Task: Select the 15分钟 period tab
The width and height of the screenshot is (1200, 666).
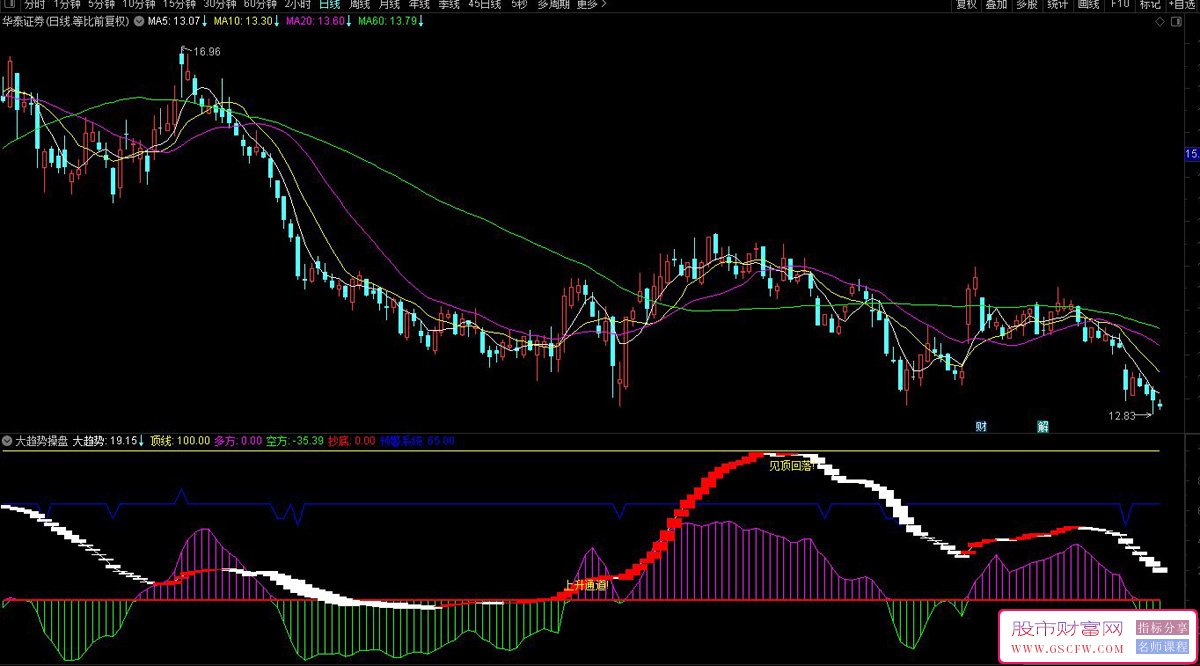Action: click(180, 4)
